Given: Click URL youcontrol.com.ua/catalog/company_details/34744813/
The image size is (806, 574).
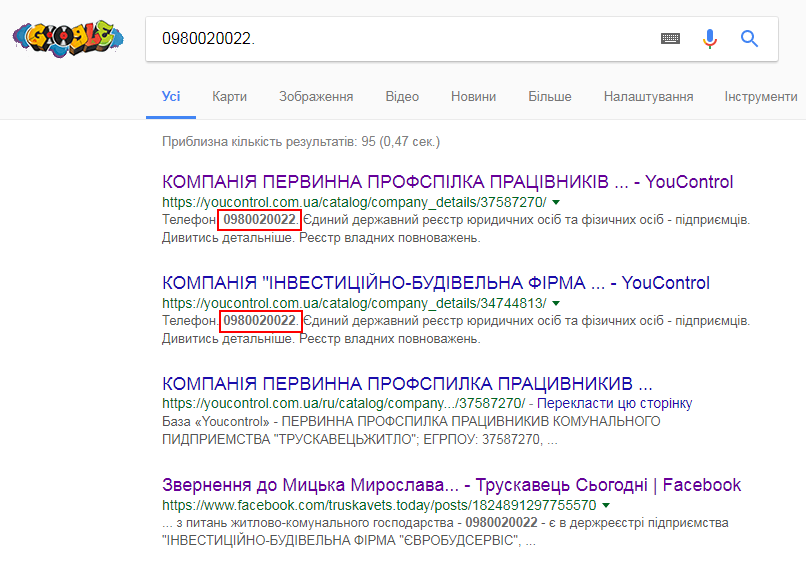Looking at the screenshot, I should (x=354, y=303).
